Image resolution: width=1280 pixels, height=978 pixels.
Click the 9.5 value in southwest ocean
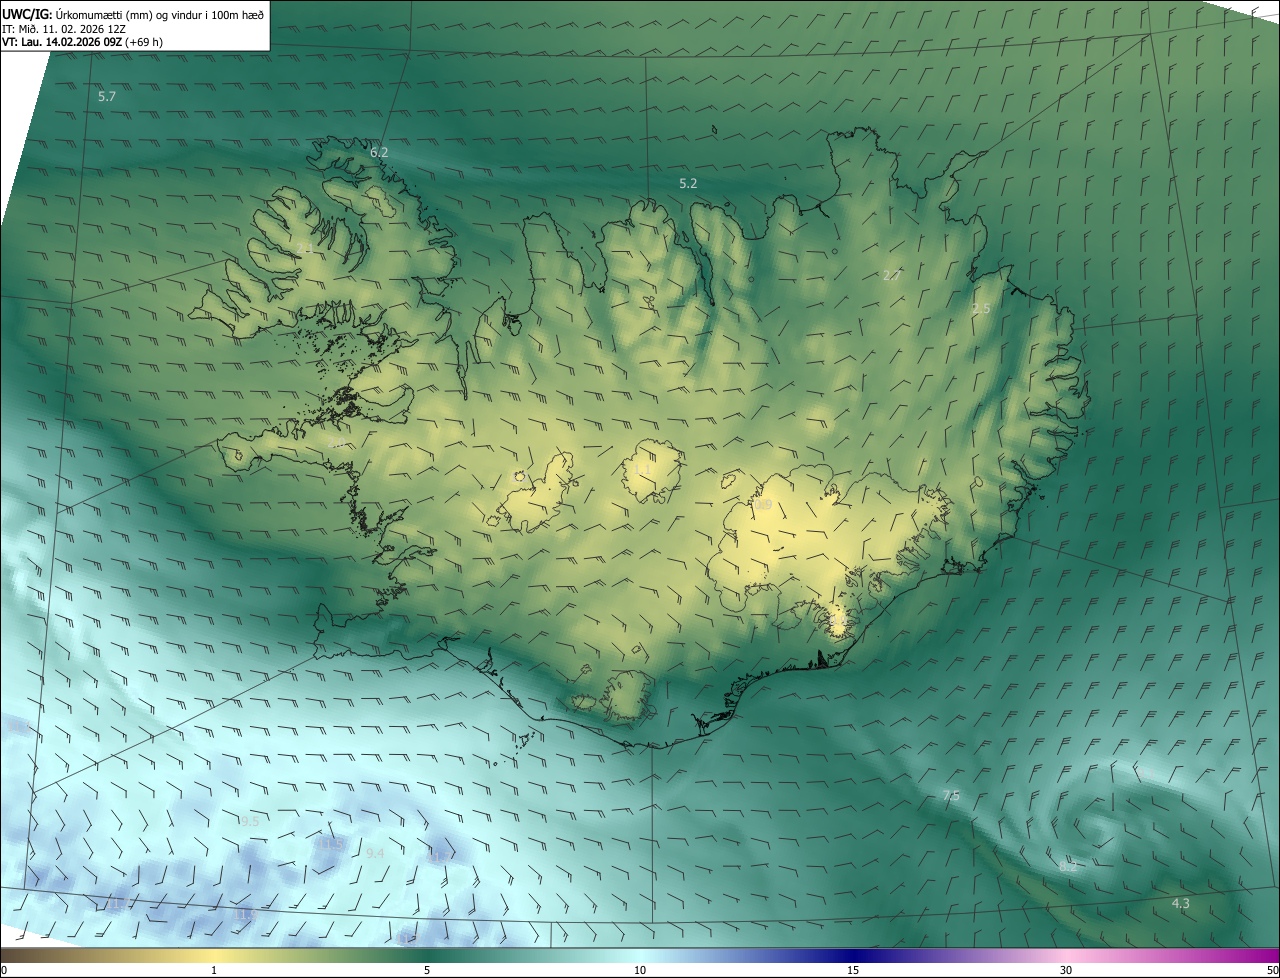(250, 821)
